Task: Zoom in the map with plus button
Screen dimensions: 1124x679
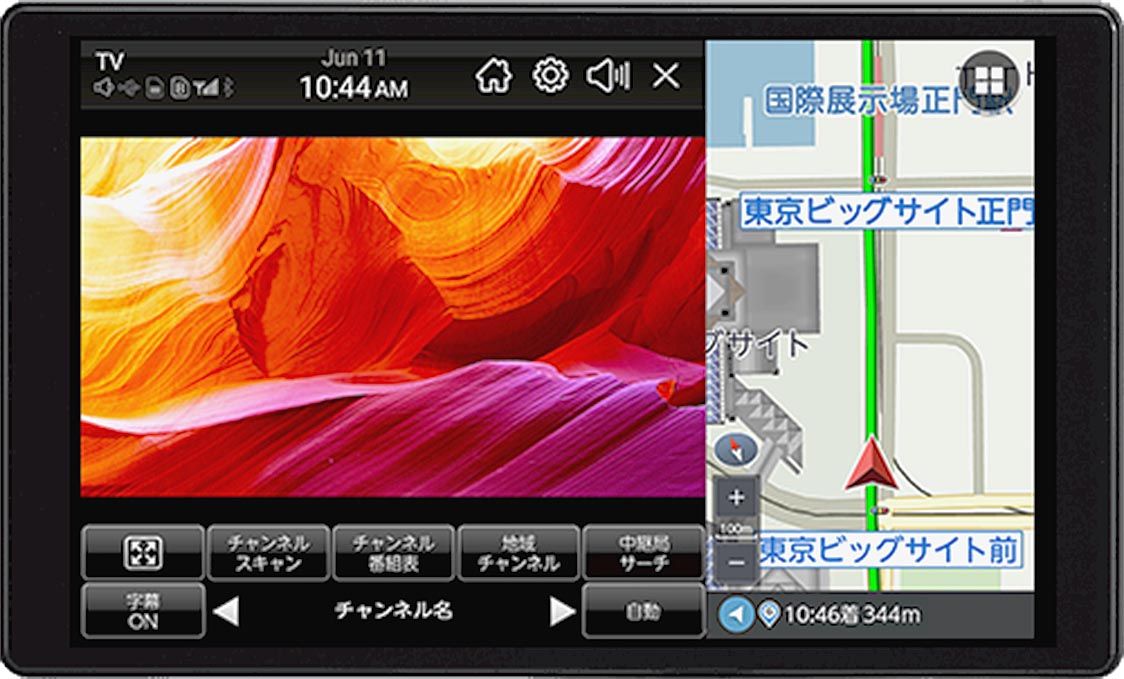Action: [x=737, y=497]
